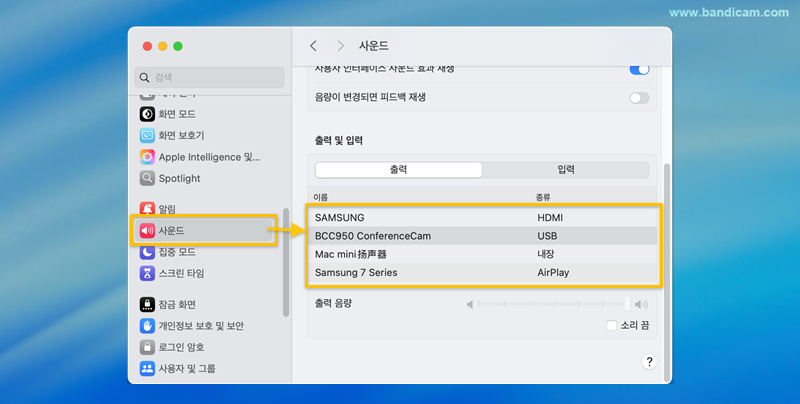Open 알림 settings label
This screenshot has width=800, height=404.
(x=167, y=209)
